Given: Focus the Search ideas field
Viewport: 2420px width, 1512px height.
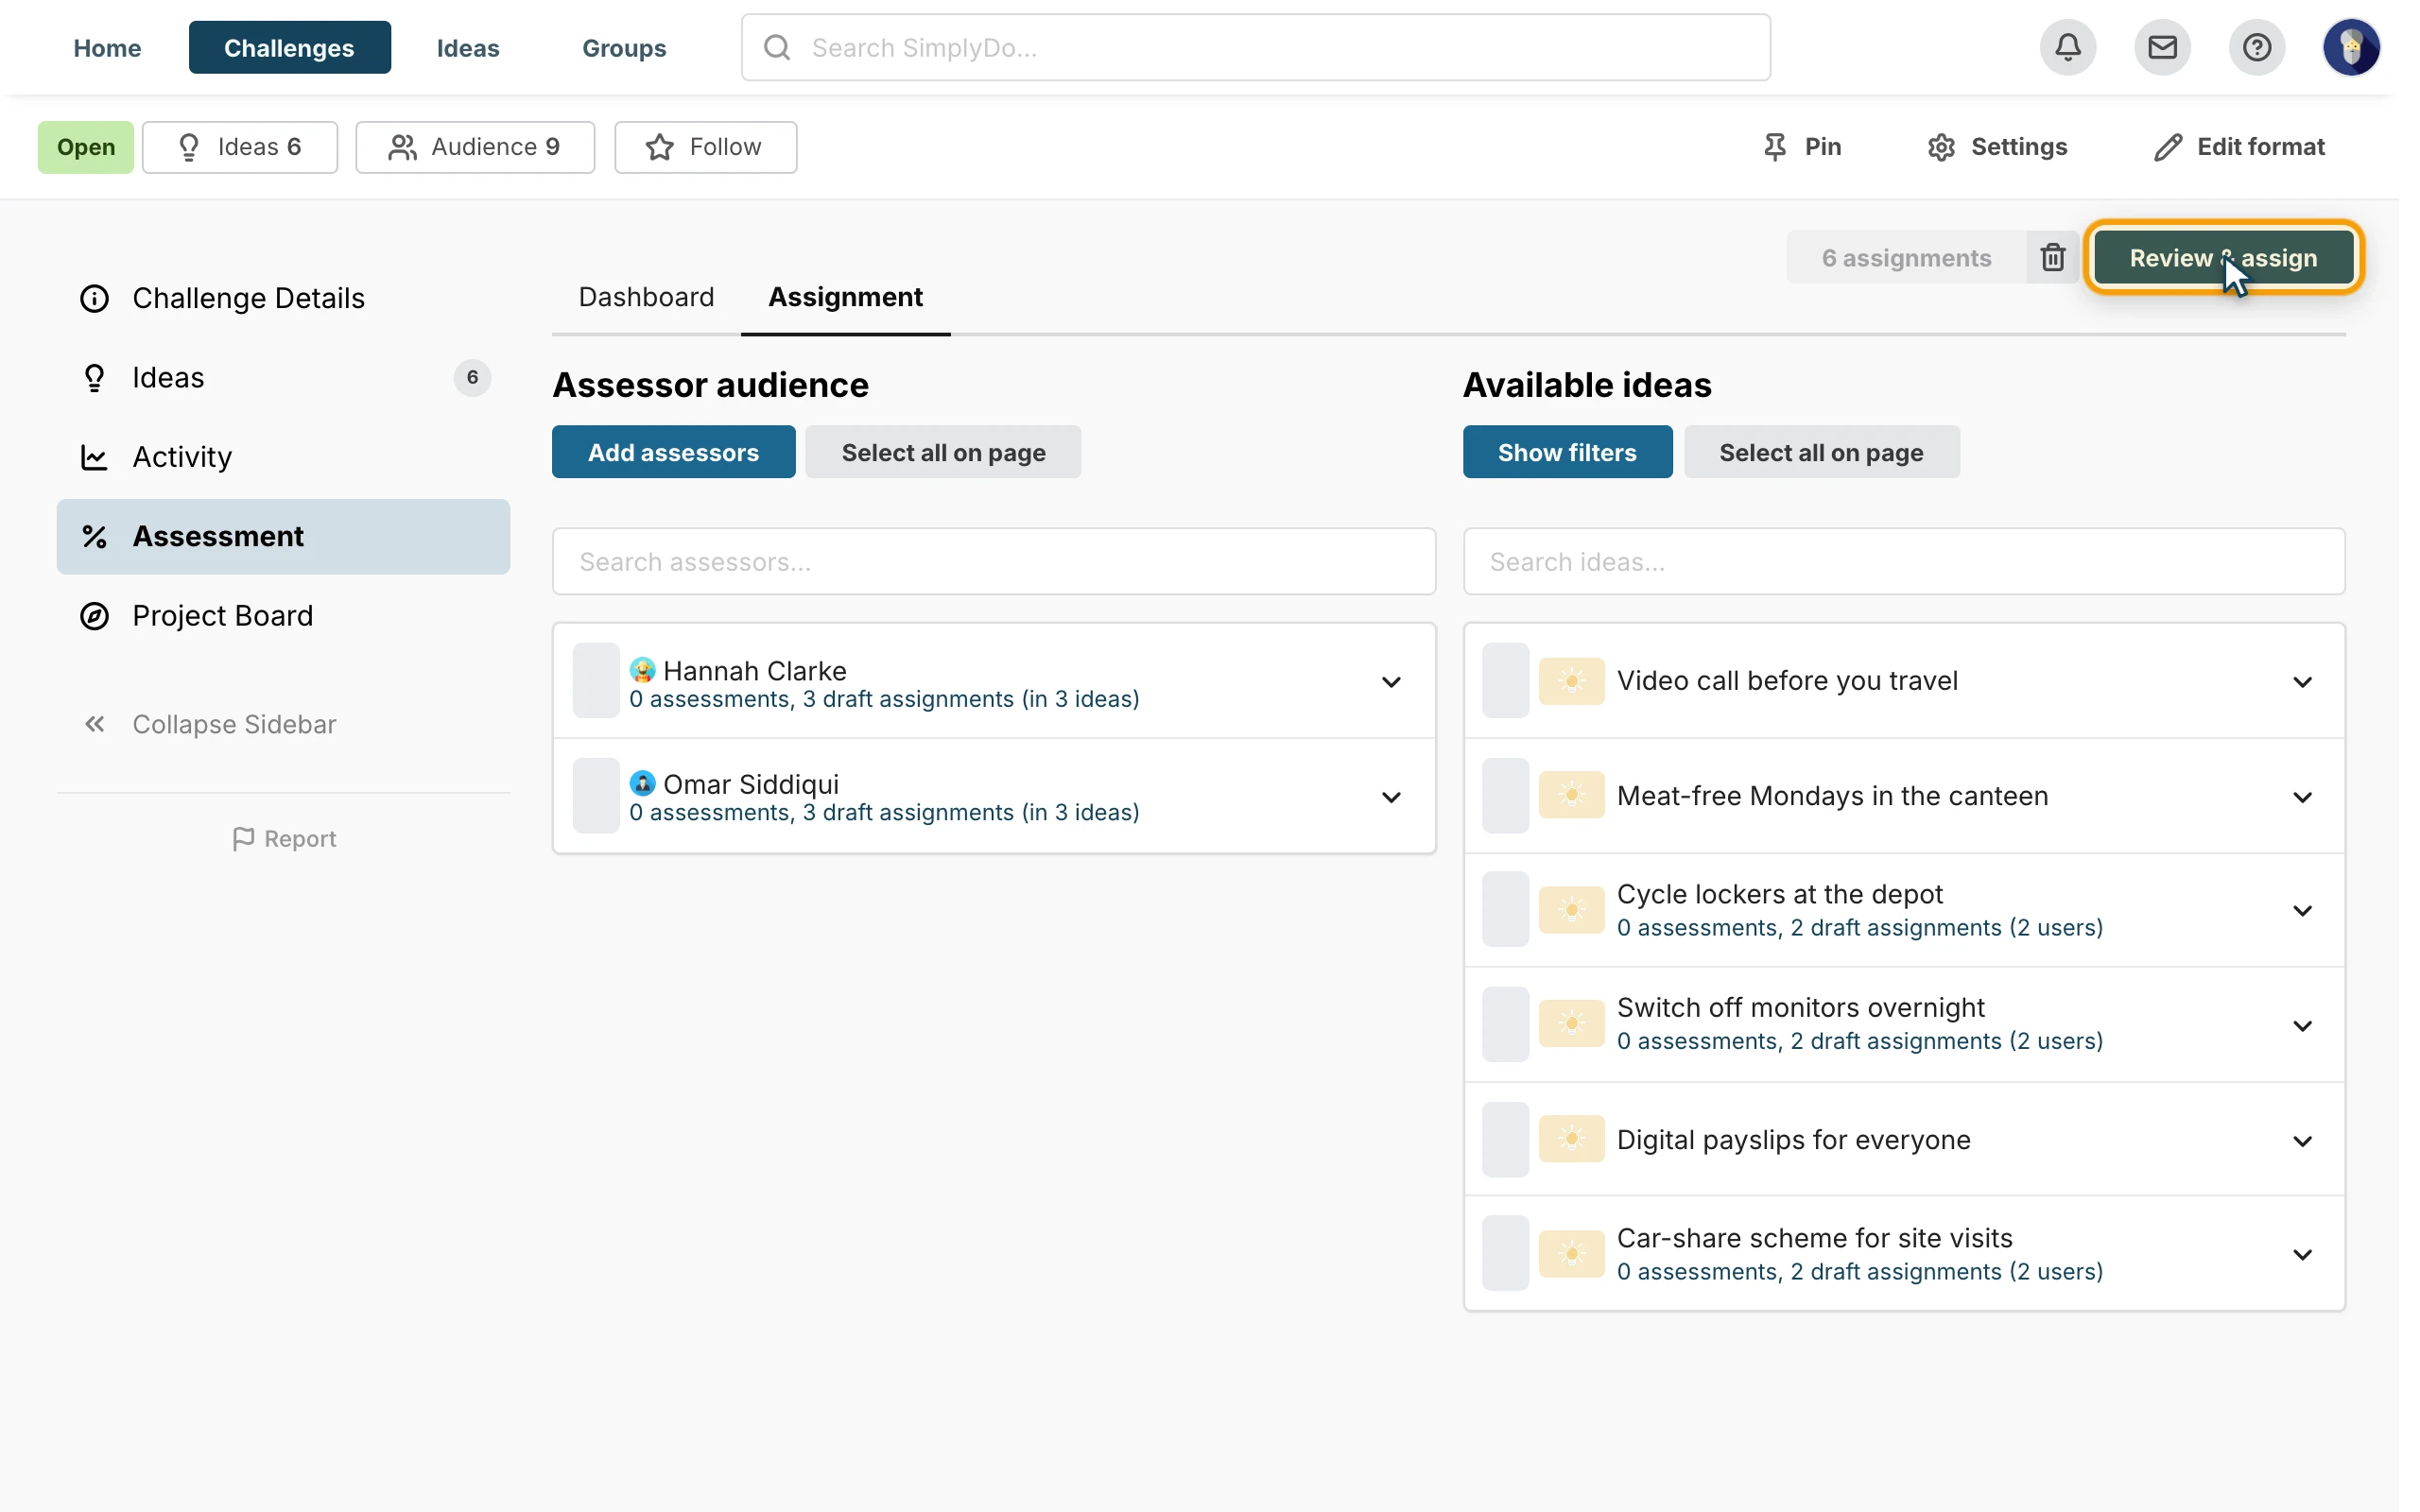Looking at the screenshot, I should (1904, 561).
